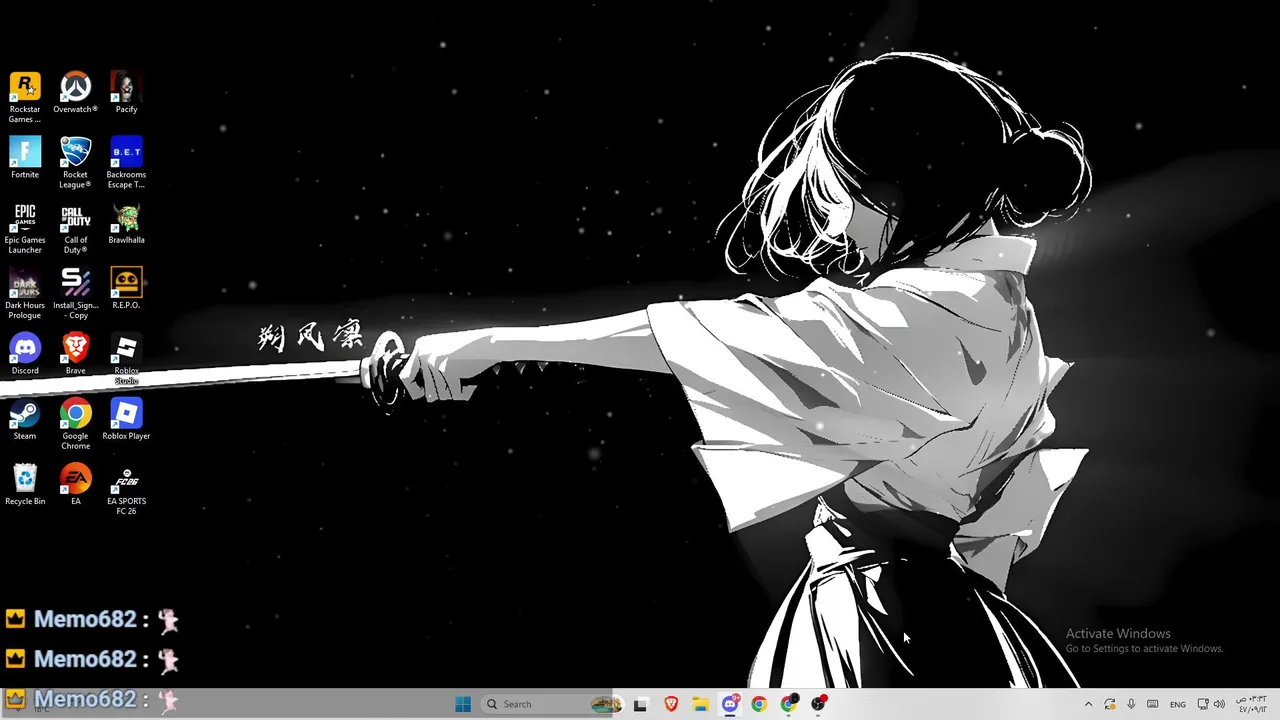Select the Fortnite desktop shortcut

(x=25, y=157)
